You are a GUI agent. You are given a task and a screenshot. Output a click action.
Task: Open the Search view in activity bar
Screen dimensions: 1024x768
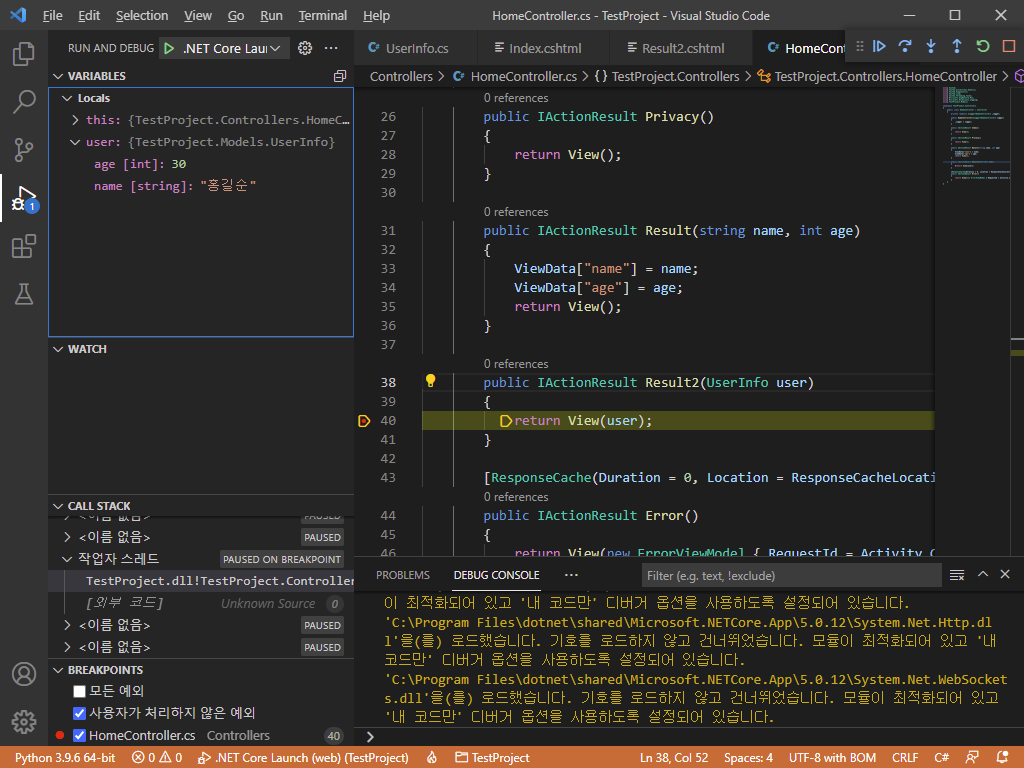(x=24, y=102)
